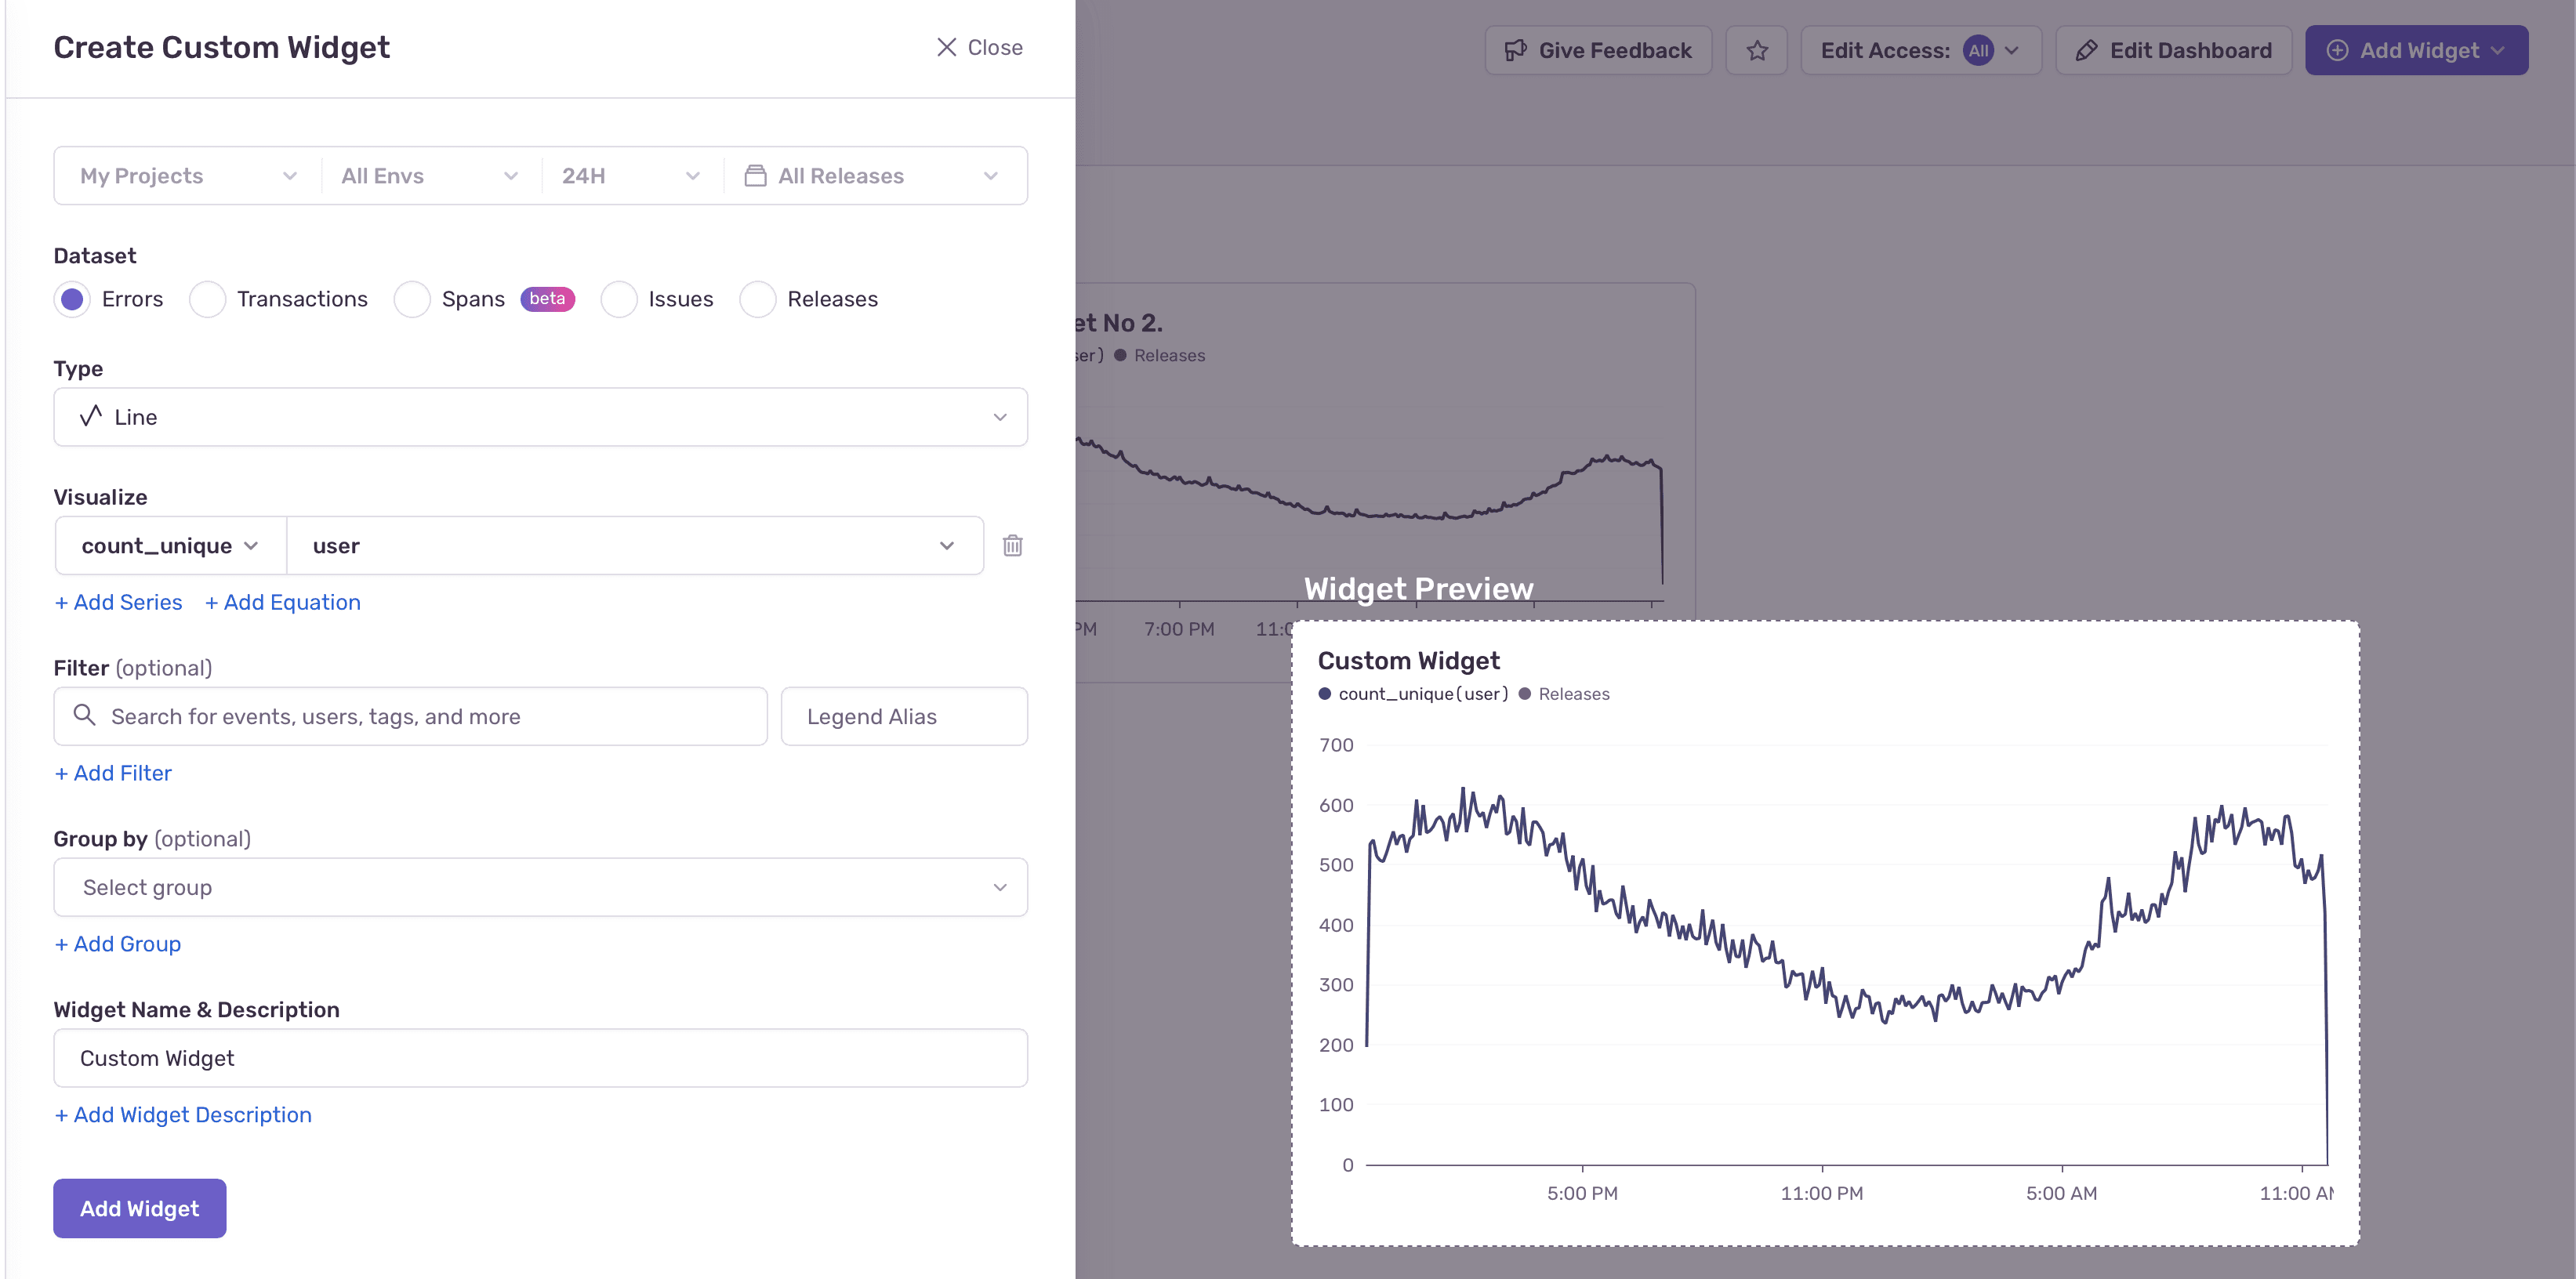Click the + Add Group link
Screen dimensions: 2576x1279
pyautogui.click(x=117, y=944)
